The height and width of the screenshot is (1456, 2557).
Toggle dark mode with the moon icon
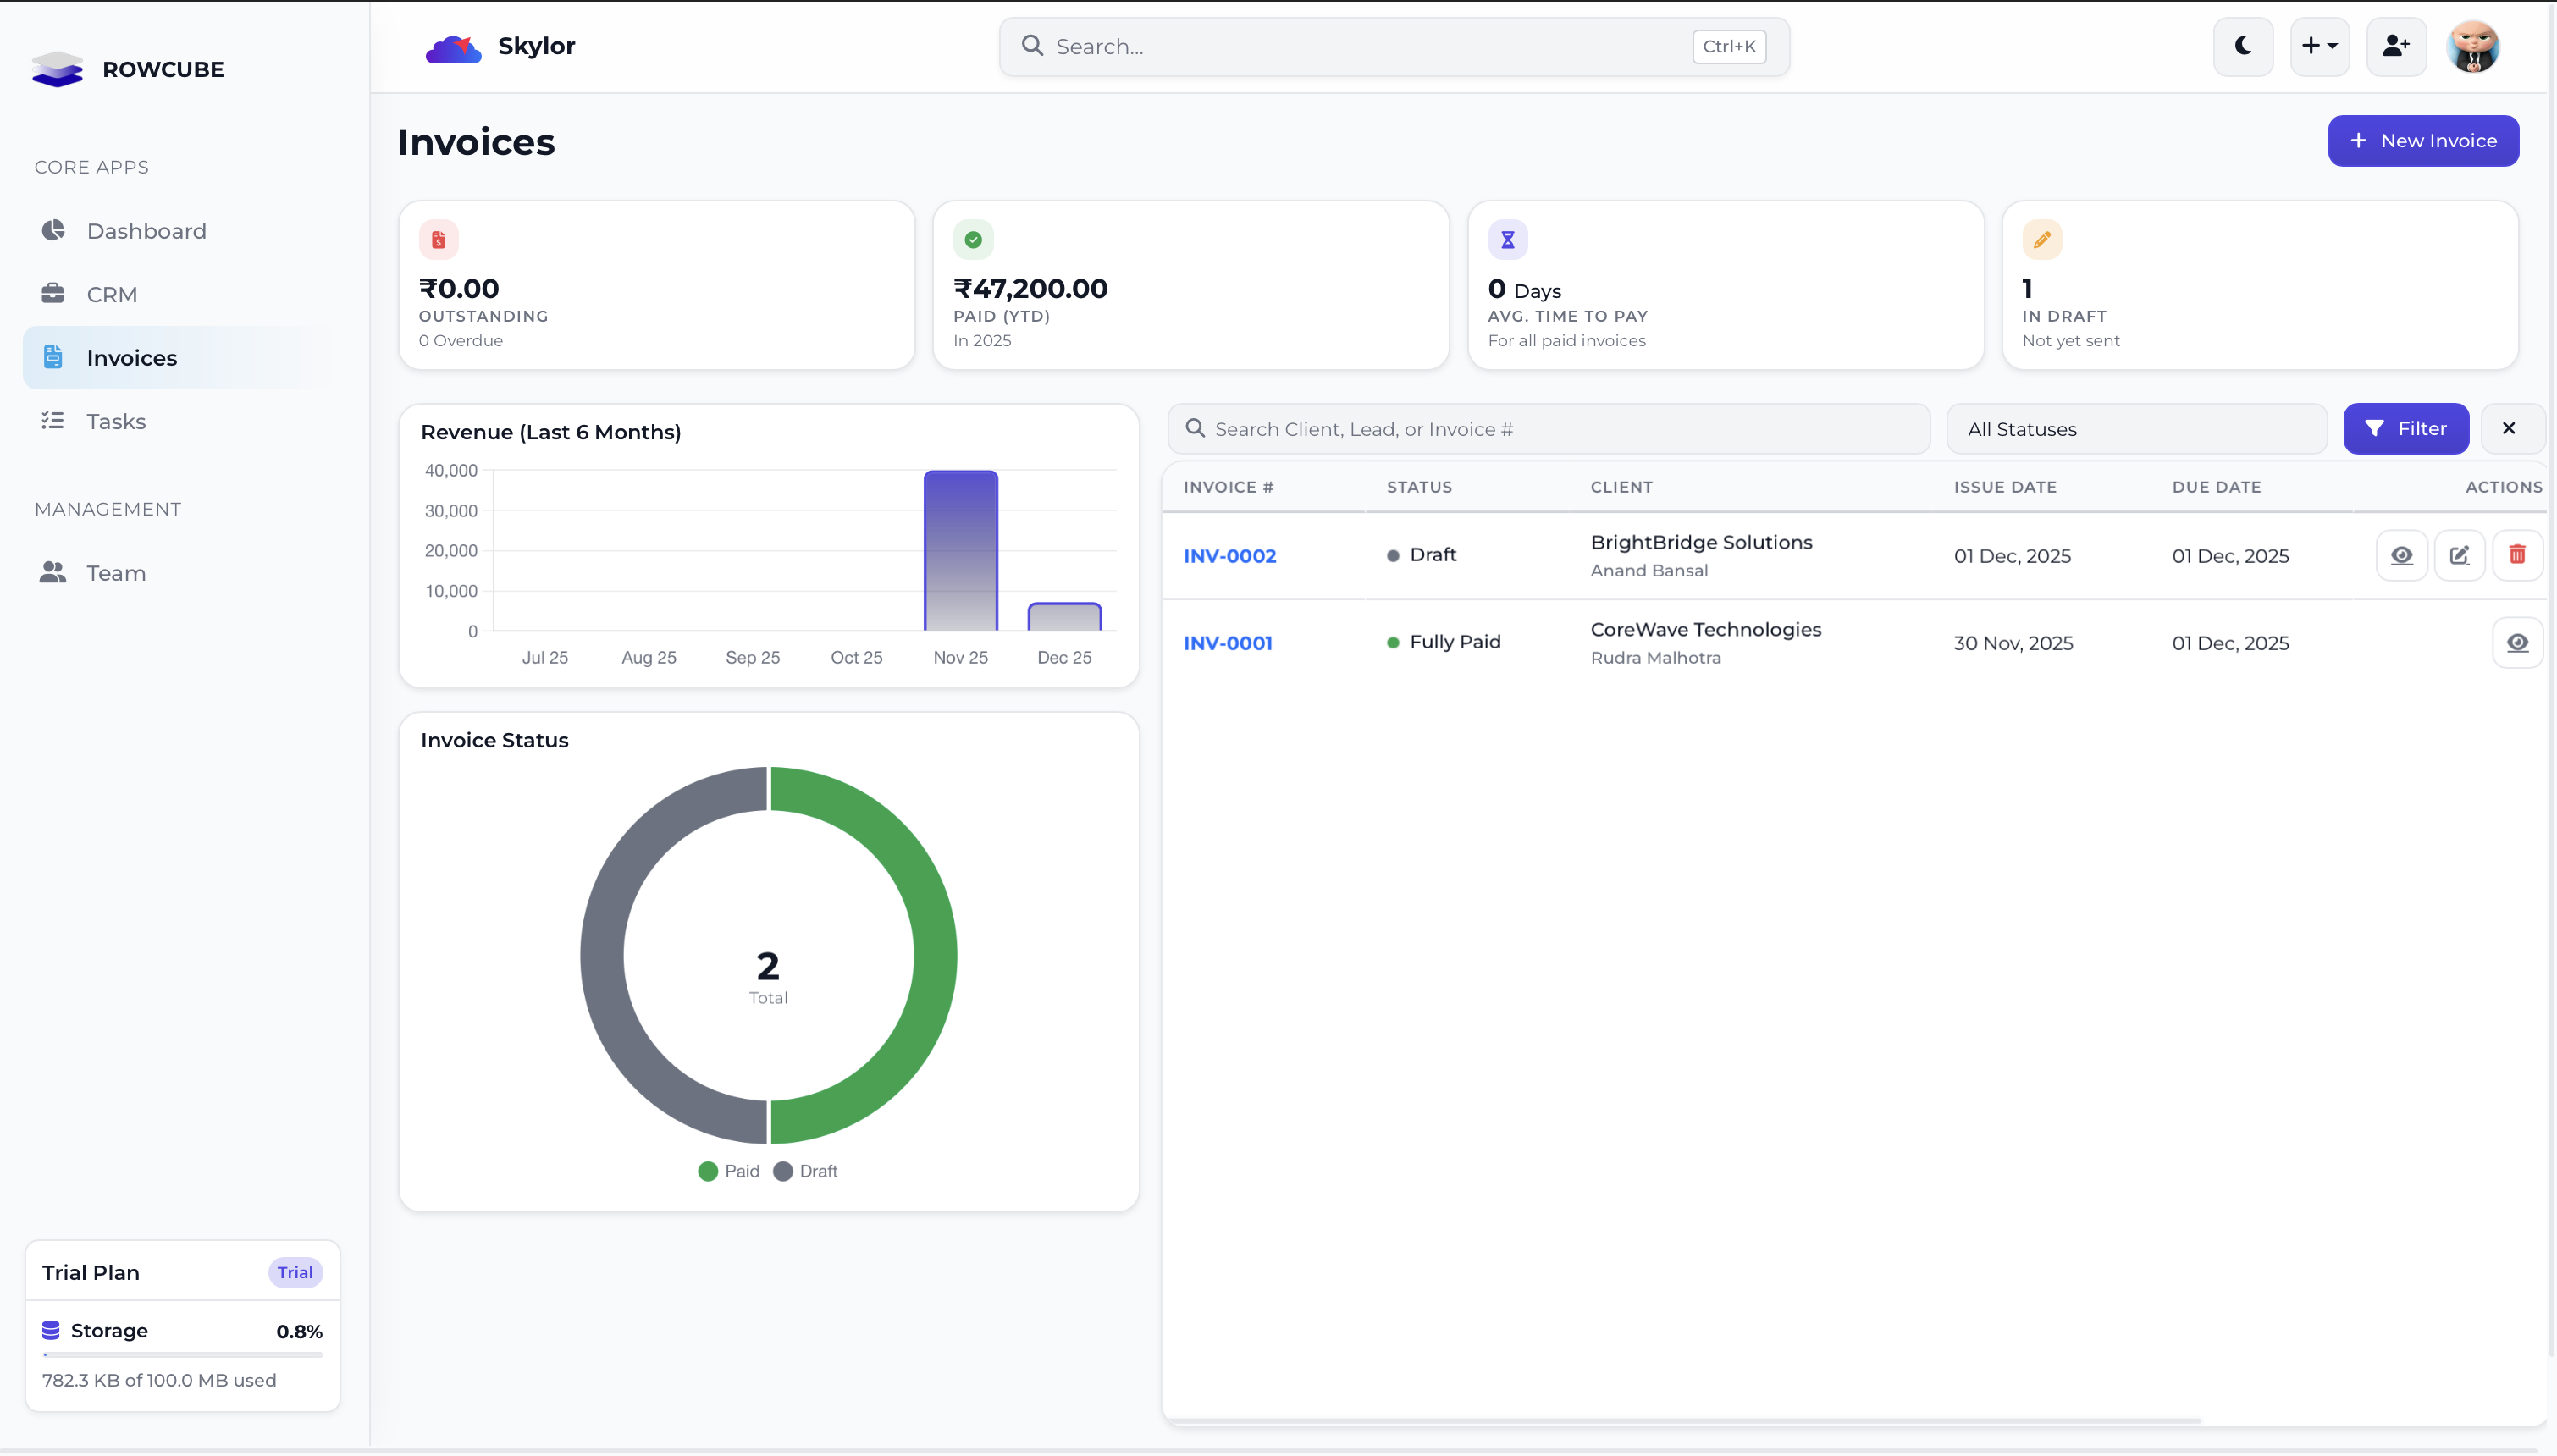click(2242, 46)
